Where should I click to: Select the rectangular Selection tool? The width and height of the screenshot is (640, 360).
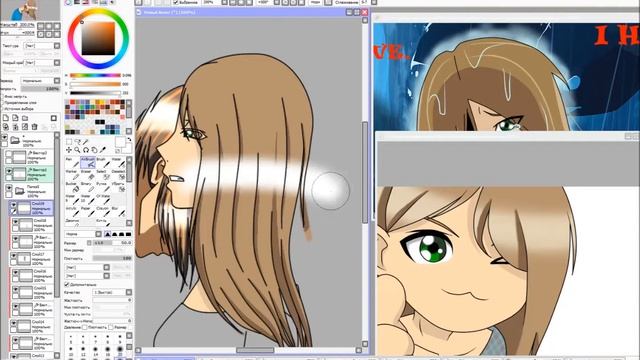pos(69,142)
